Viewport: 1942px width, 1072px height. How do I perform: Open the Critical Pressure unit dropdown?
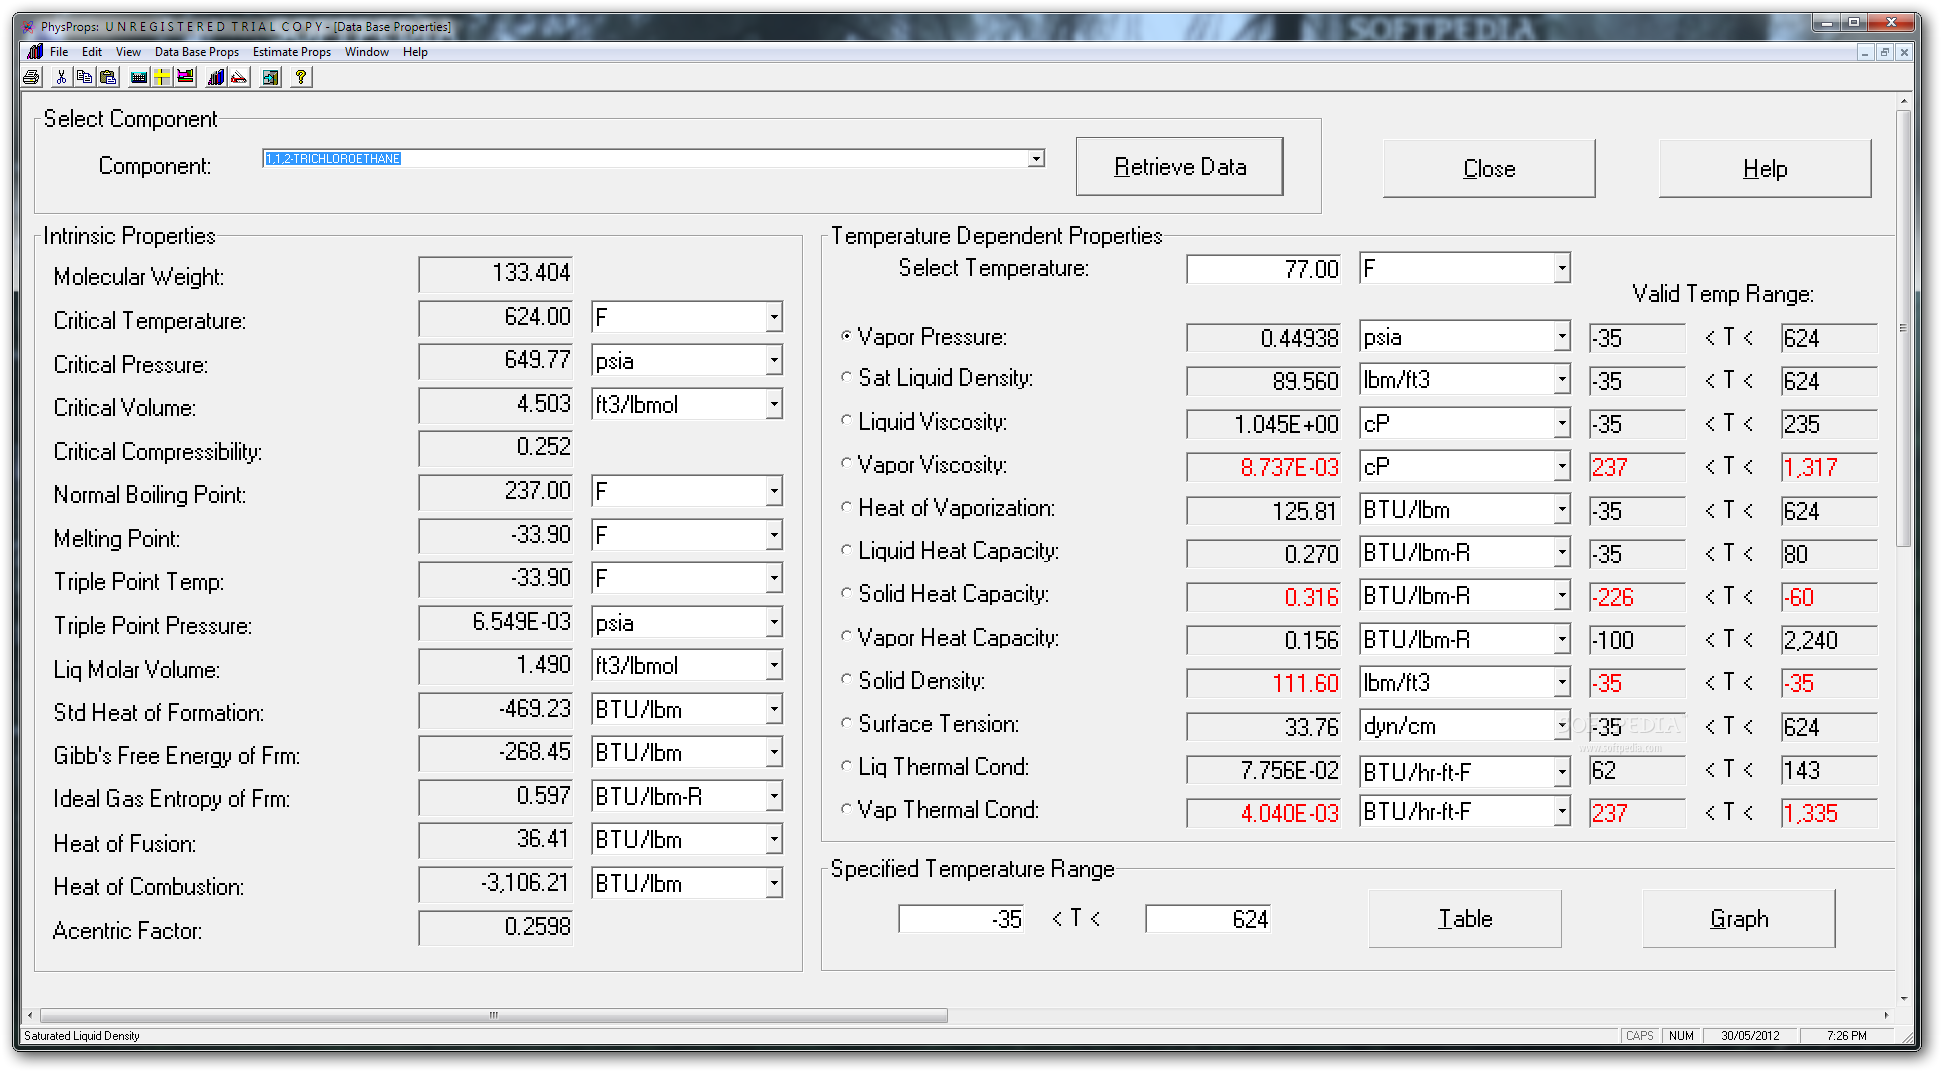pyautogui.click(x=773, y=361)
